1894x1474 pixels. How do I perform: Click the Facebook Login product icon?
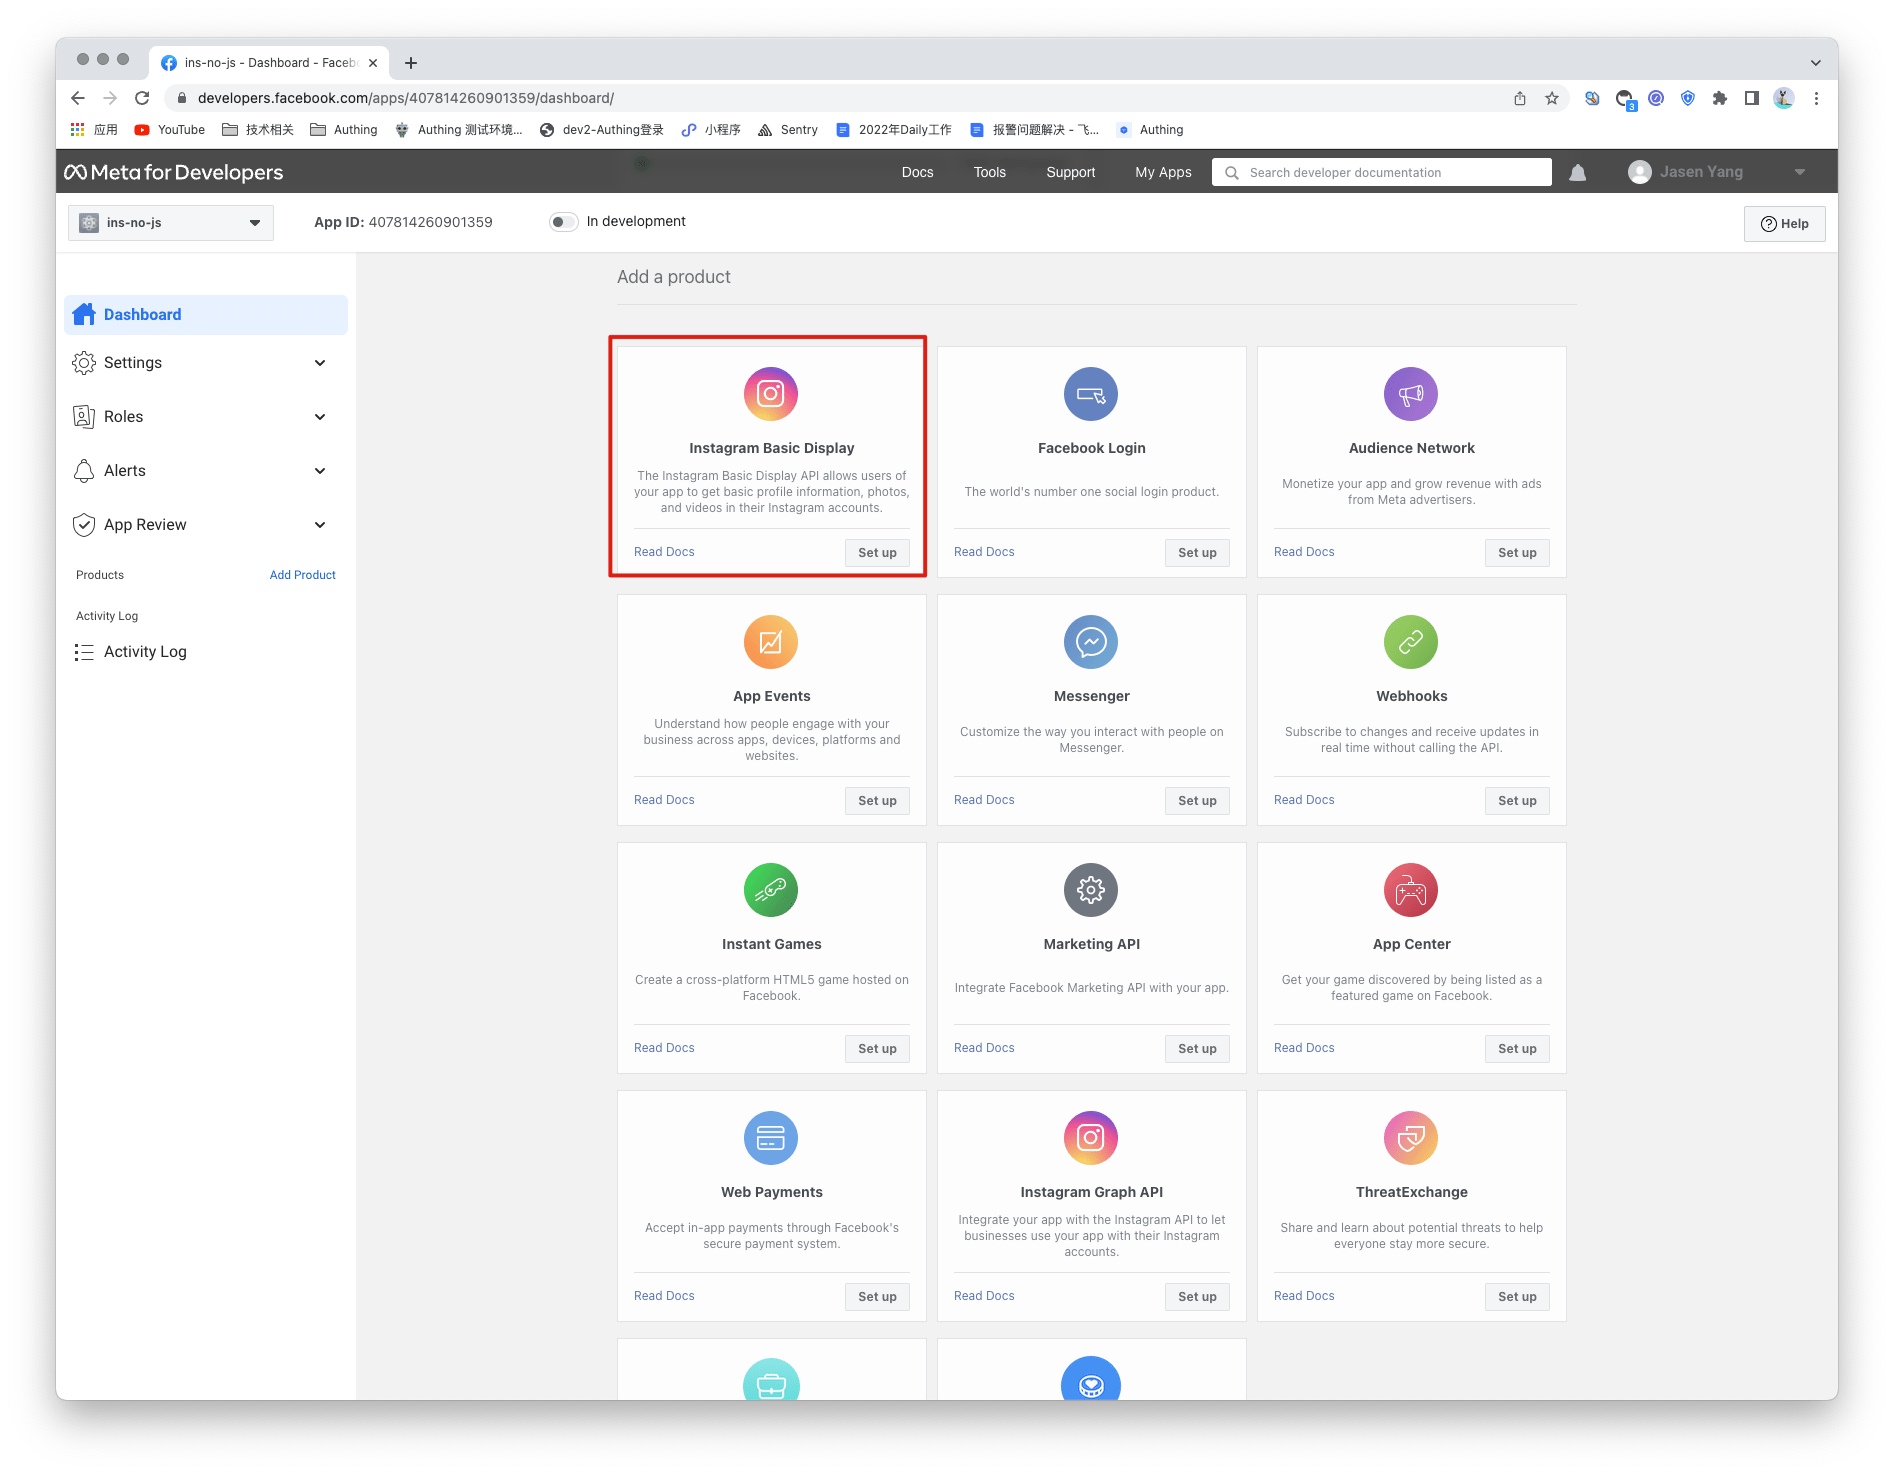pyautogui.click(x=1090, y=393)
